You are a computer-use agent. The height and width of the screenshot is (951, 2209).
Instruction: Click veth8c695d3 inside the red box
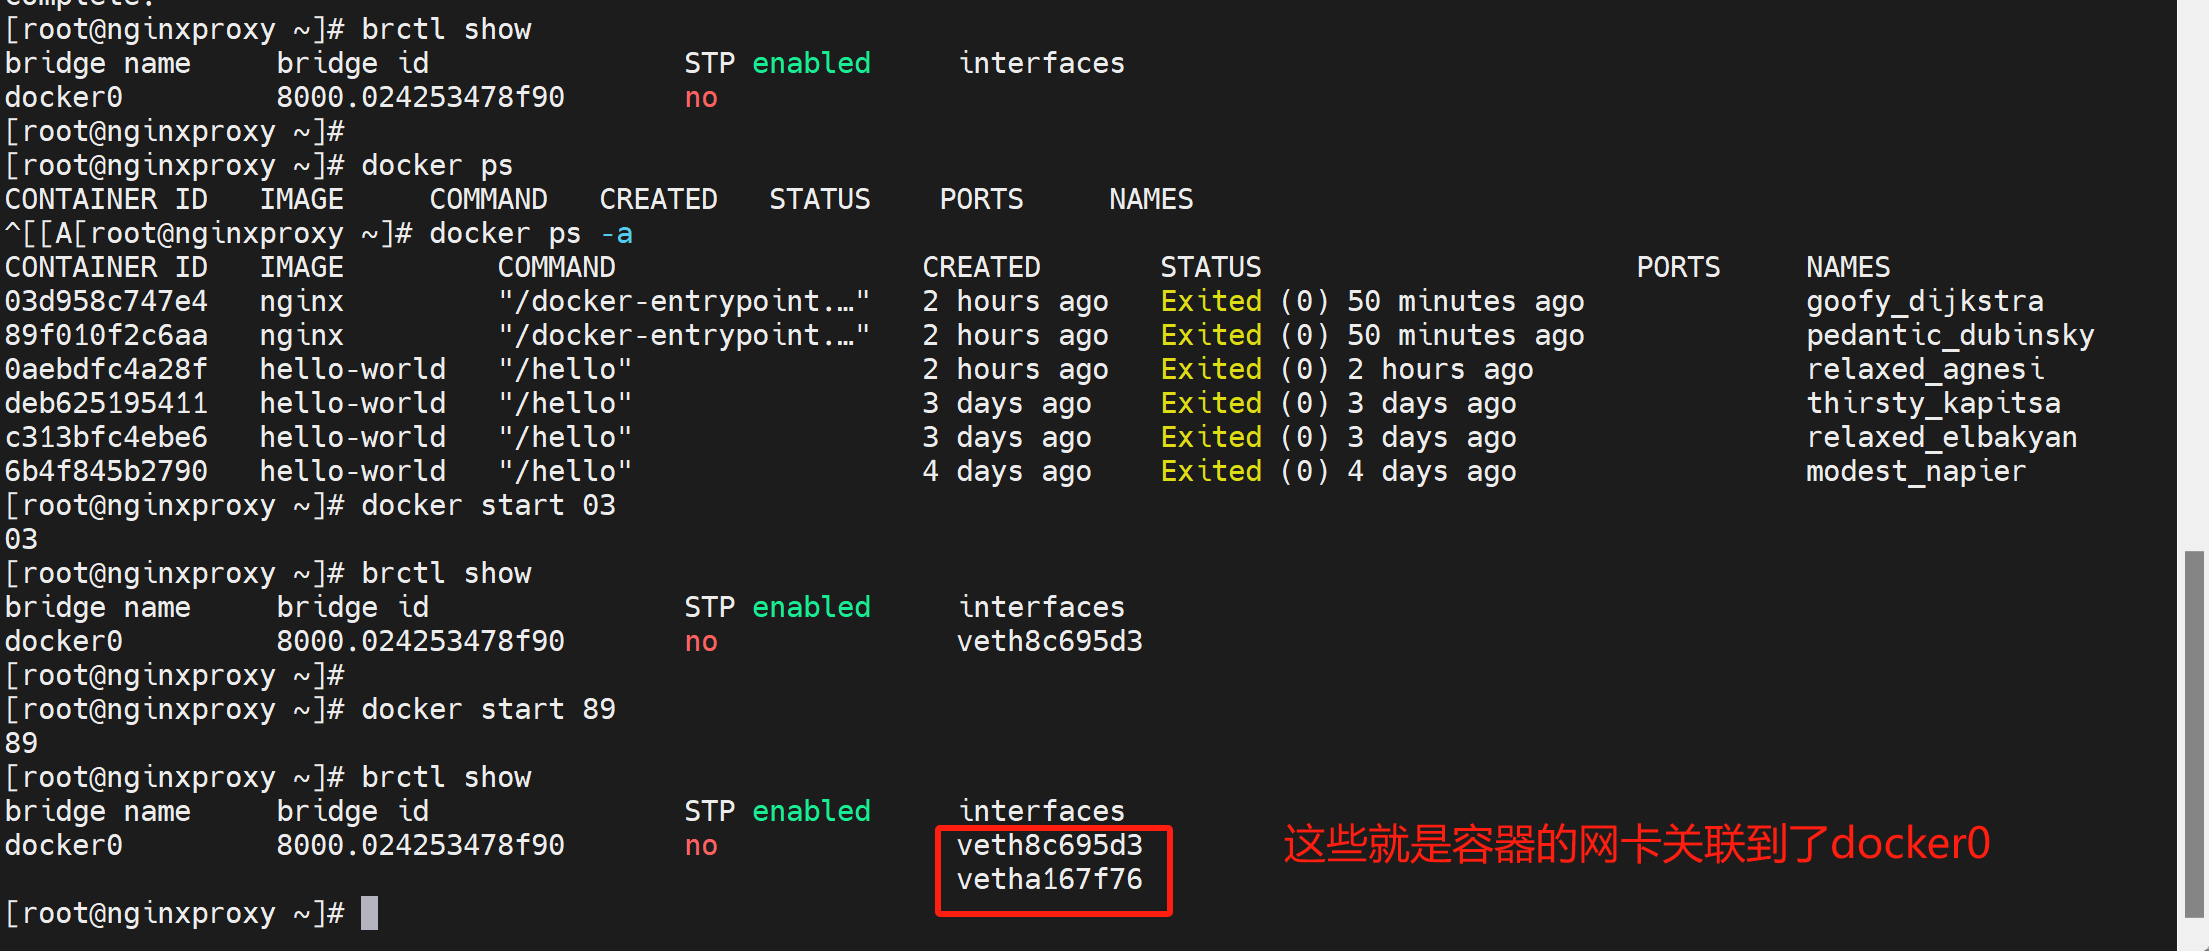pyautogui.click(x=1049, y=845)
